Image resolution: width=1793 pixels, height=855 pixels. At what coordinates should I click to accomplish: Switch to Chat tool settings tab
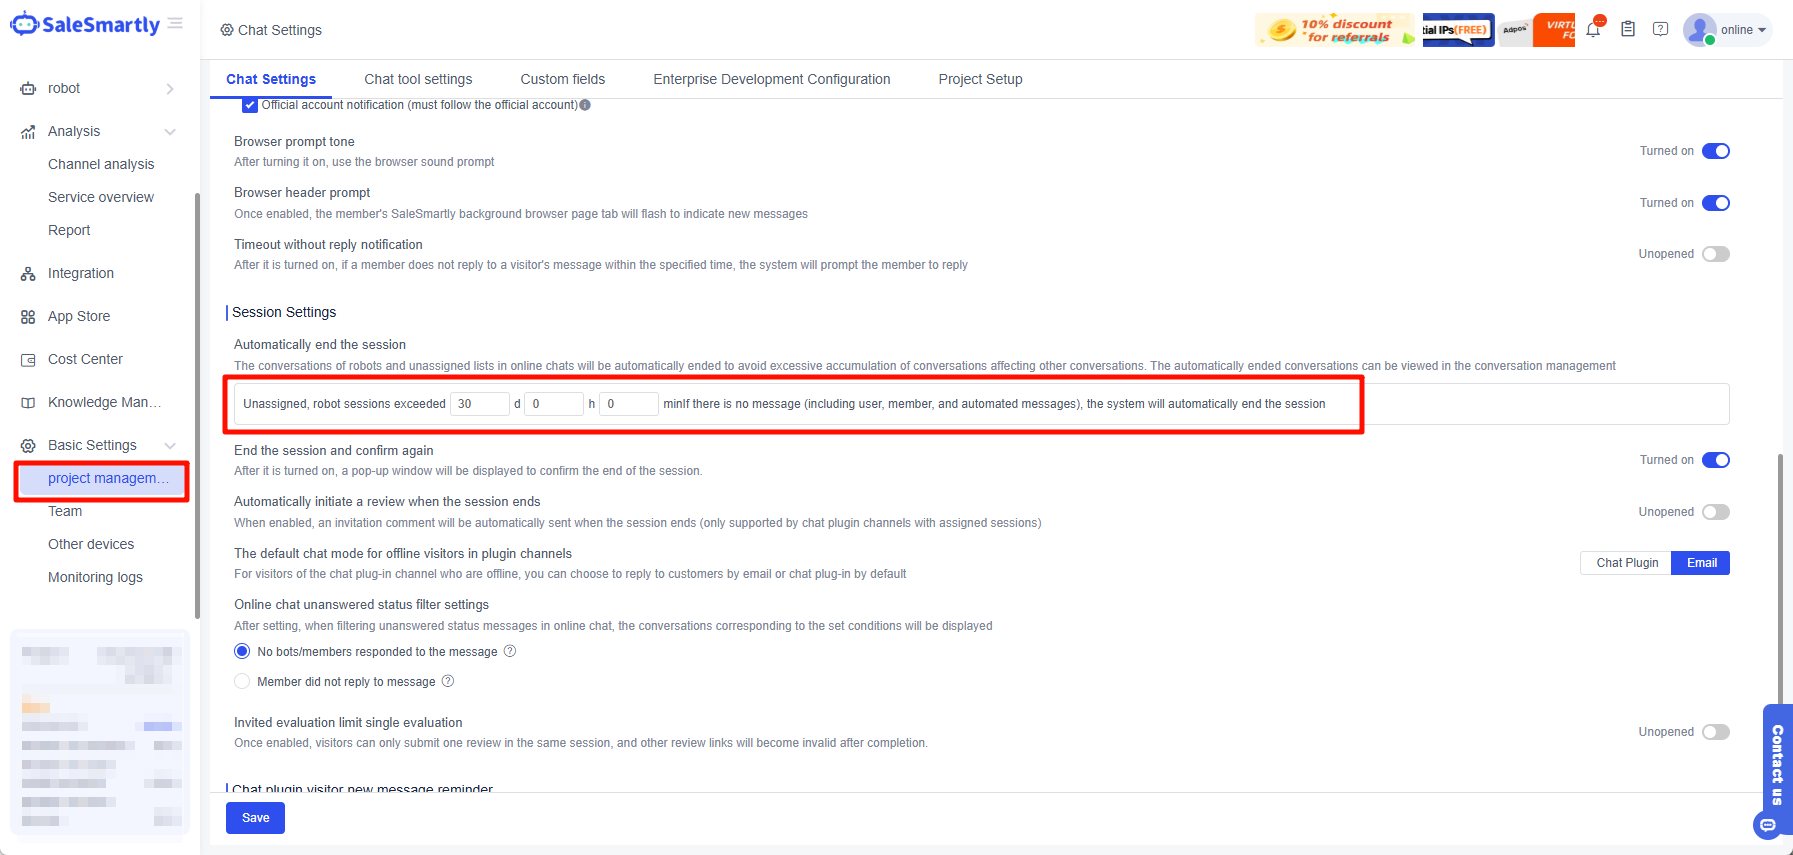coord(418,79)
